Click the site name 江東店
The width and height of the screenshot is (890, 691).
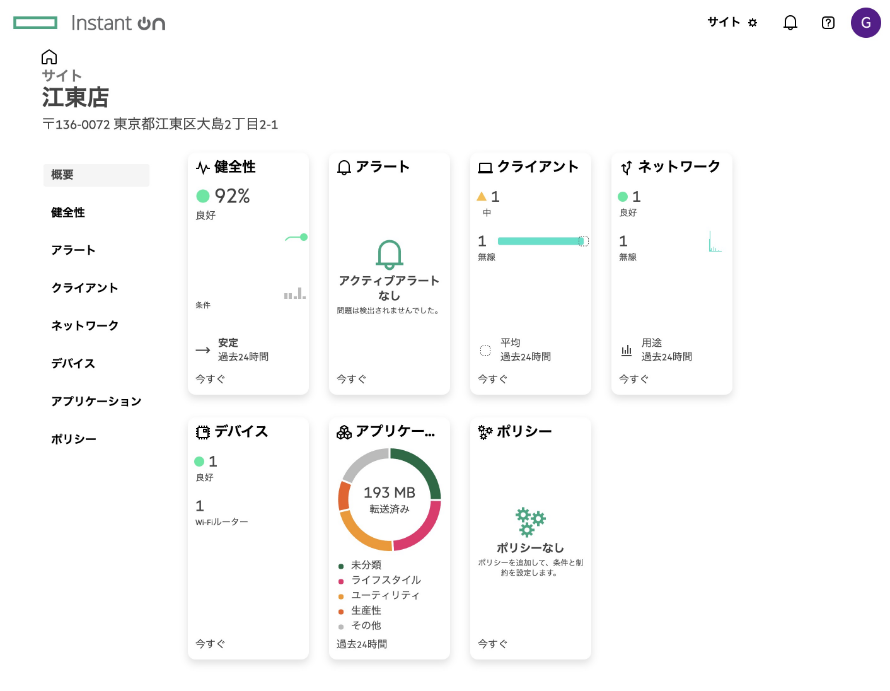pos(75,97)
